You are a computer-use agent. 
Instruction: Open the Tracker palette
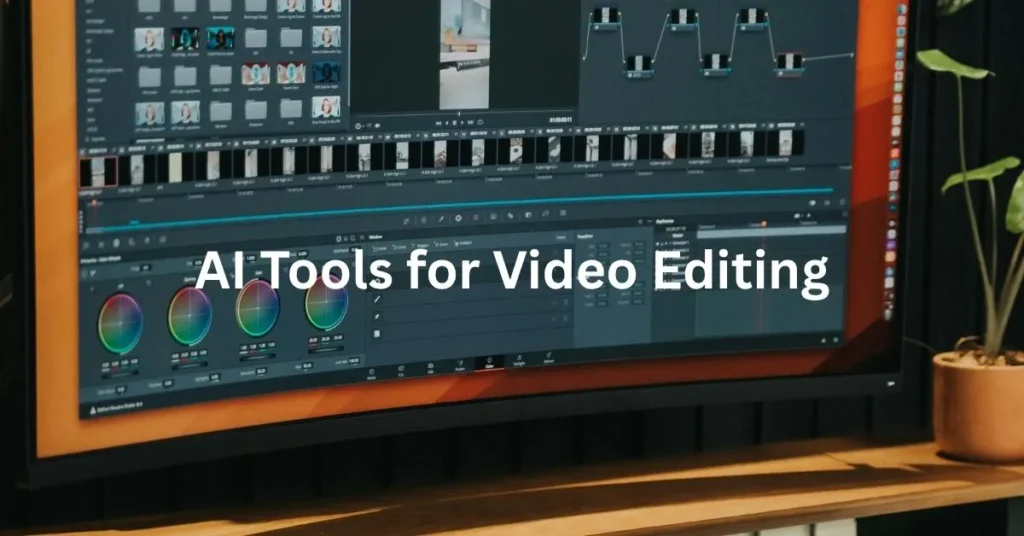click(x=475, y=217)
